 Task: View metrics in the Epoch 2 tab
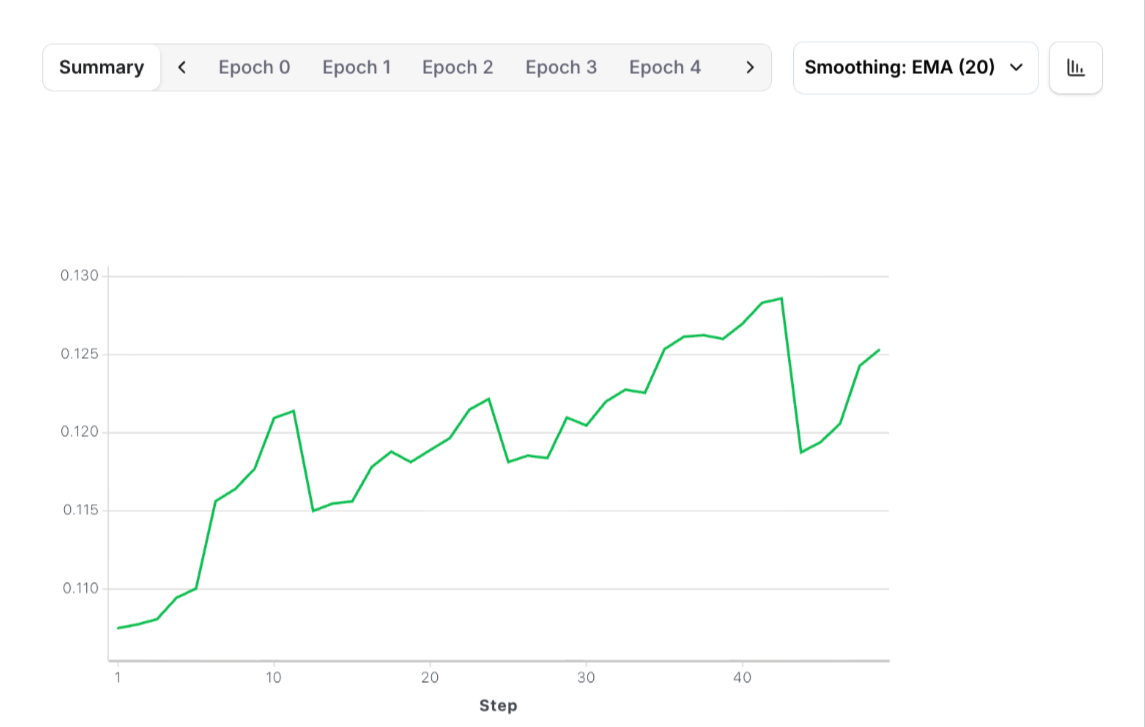[x=458, y=67]
